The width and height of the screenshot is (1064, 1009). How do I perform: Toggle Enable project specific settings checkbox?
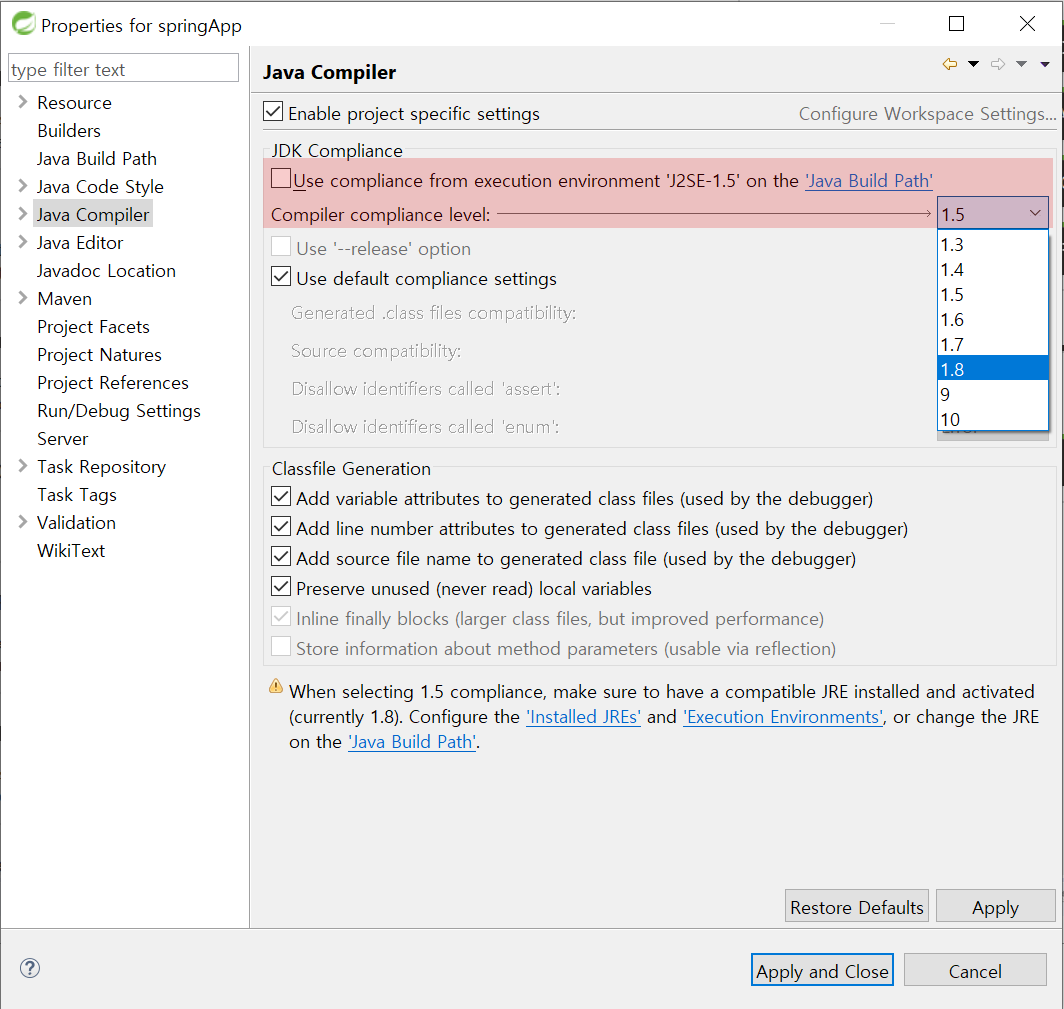[273, 111]
